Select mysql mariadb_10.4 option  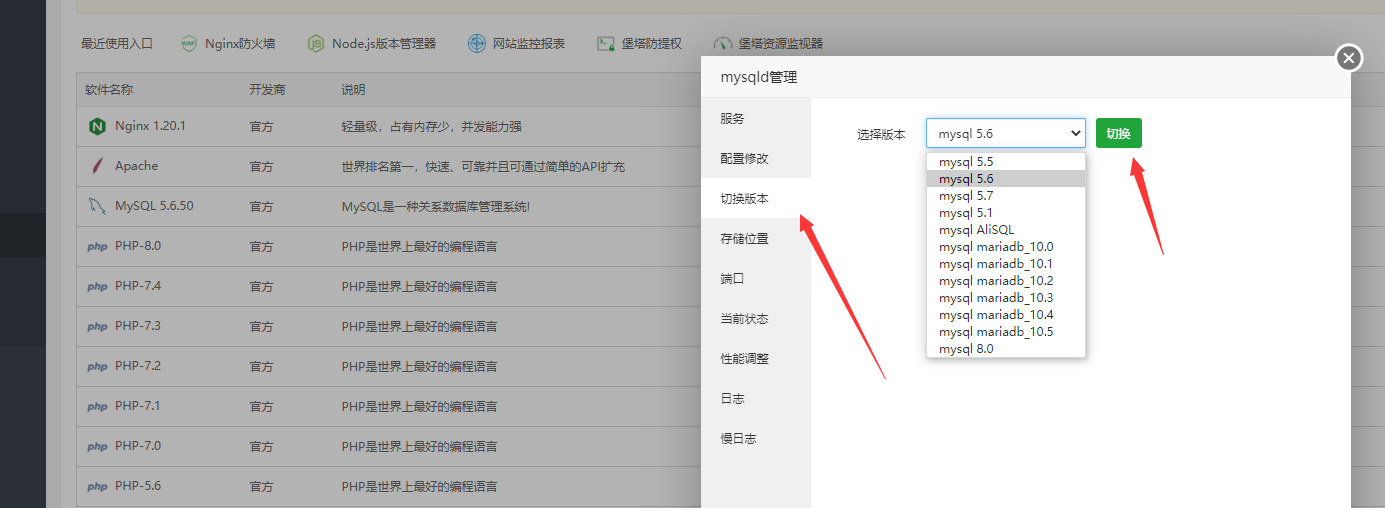tap(1006, 314)
